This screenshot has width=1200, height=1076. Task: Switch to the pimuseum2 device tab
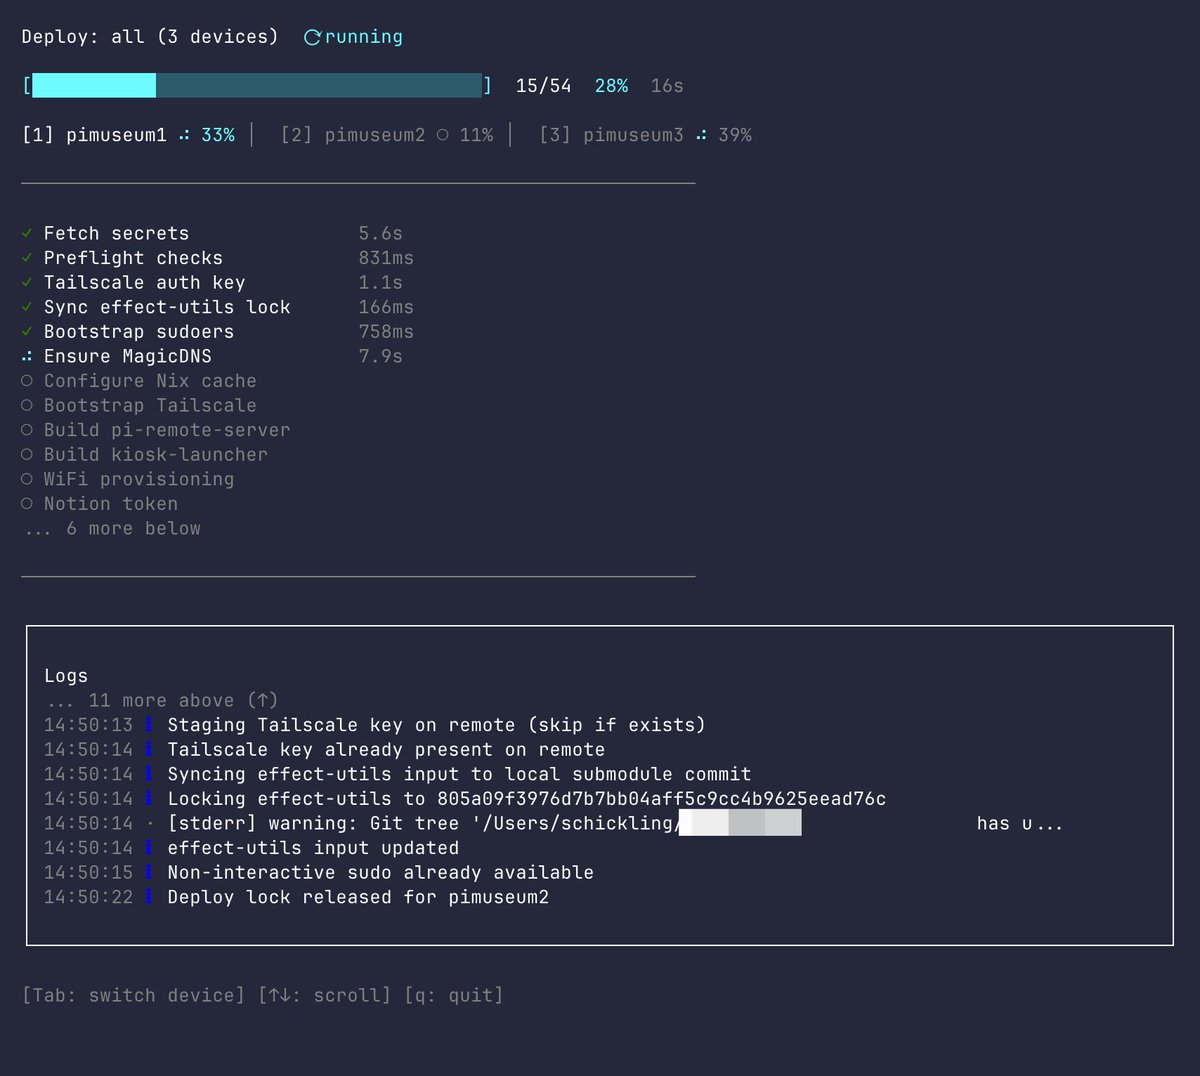[387, 135]
